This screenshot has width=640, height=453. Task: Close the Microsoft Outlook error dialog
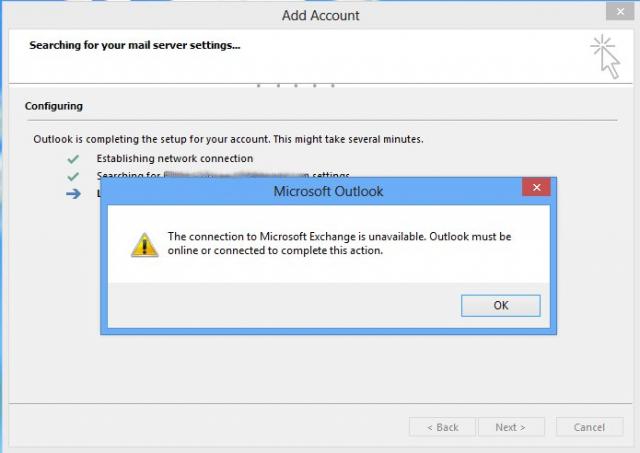(x=536, y=187)
